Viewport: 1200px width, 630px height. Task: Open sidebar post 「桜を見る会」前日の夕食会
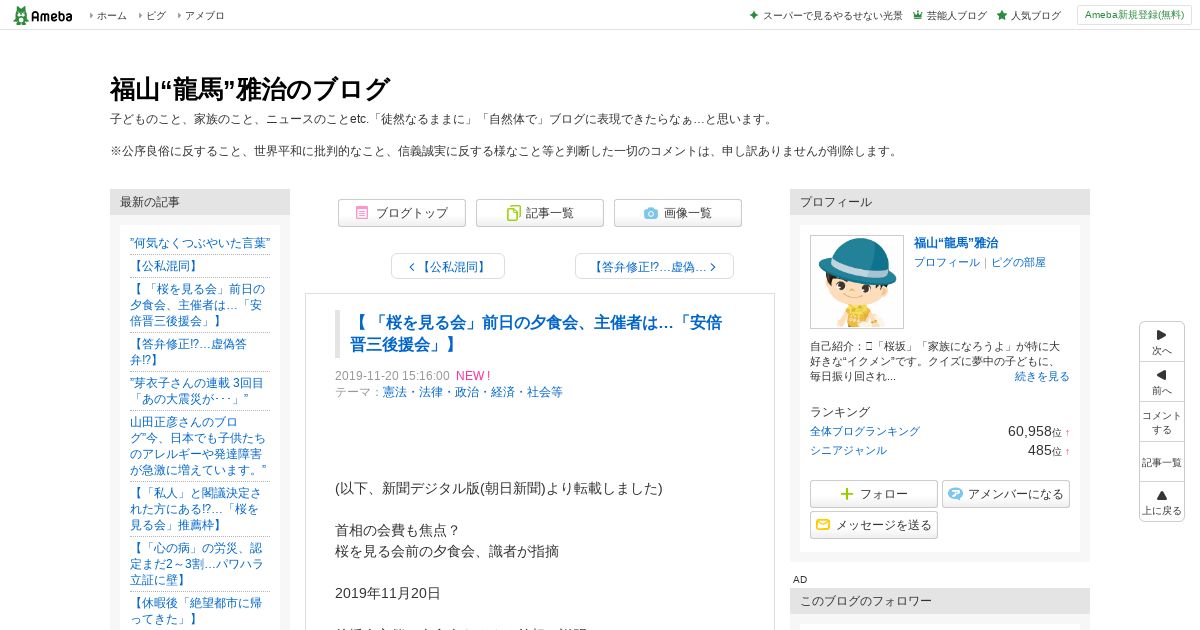point(197,305)
